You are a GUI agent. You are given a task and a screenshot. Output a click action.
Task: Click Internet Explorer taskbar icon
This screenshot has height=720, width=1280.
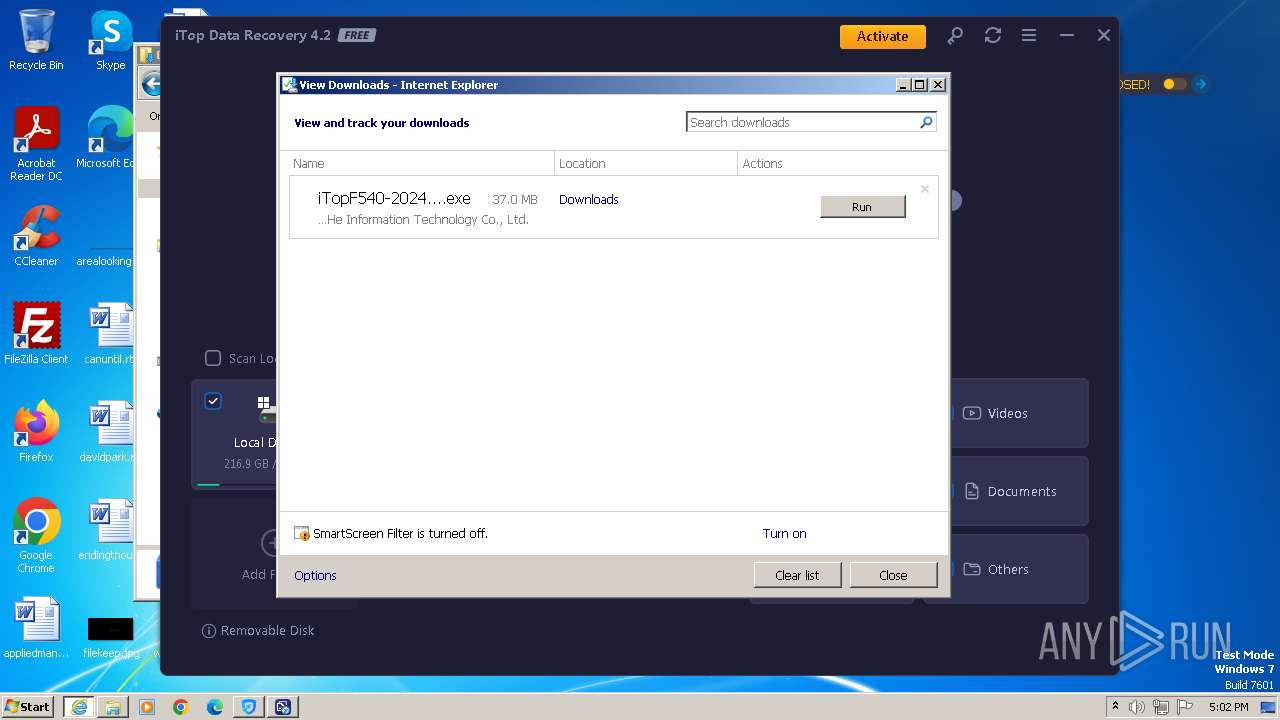click(79, 707)
